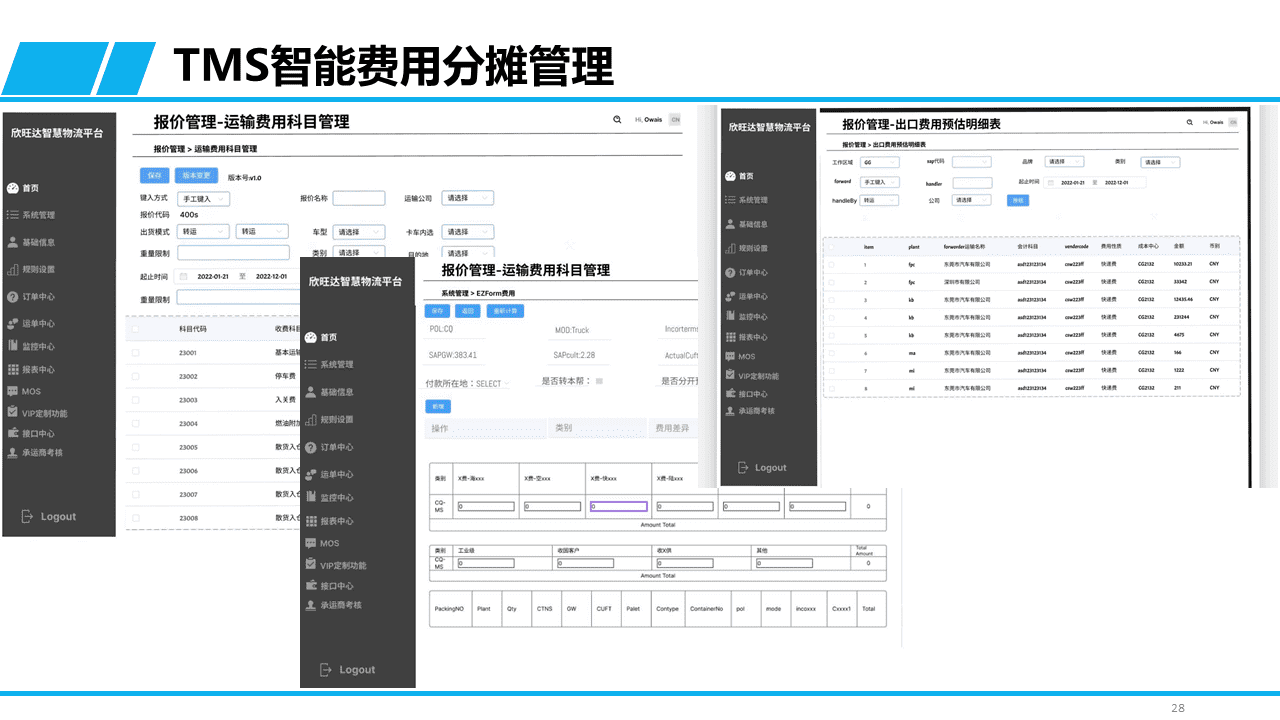Toggle 是否转本帮 checkbox in middle window
This screenshot has width=1280, height=720.
pyautogui.click(x=599, y=381)
